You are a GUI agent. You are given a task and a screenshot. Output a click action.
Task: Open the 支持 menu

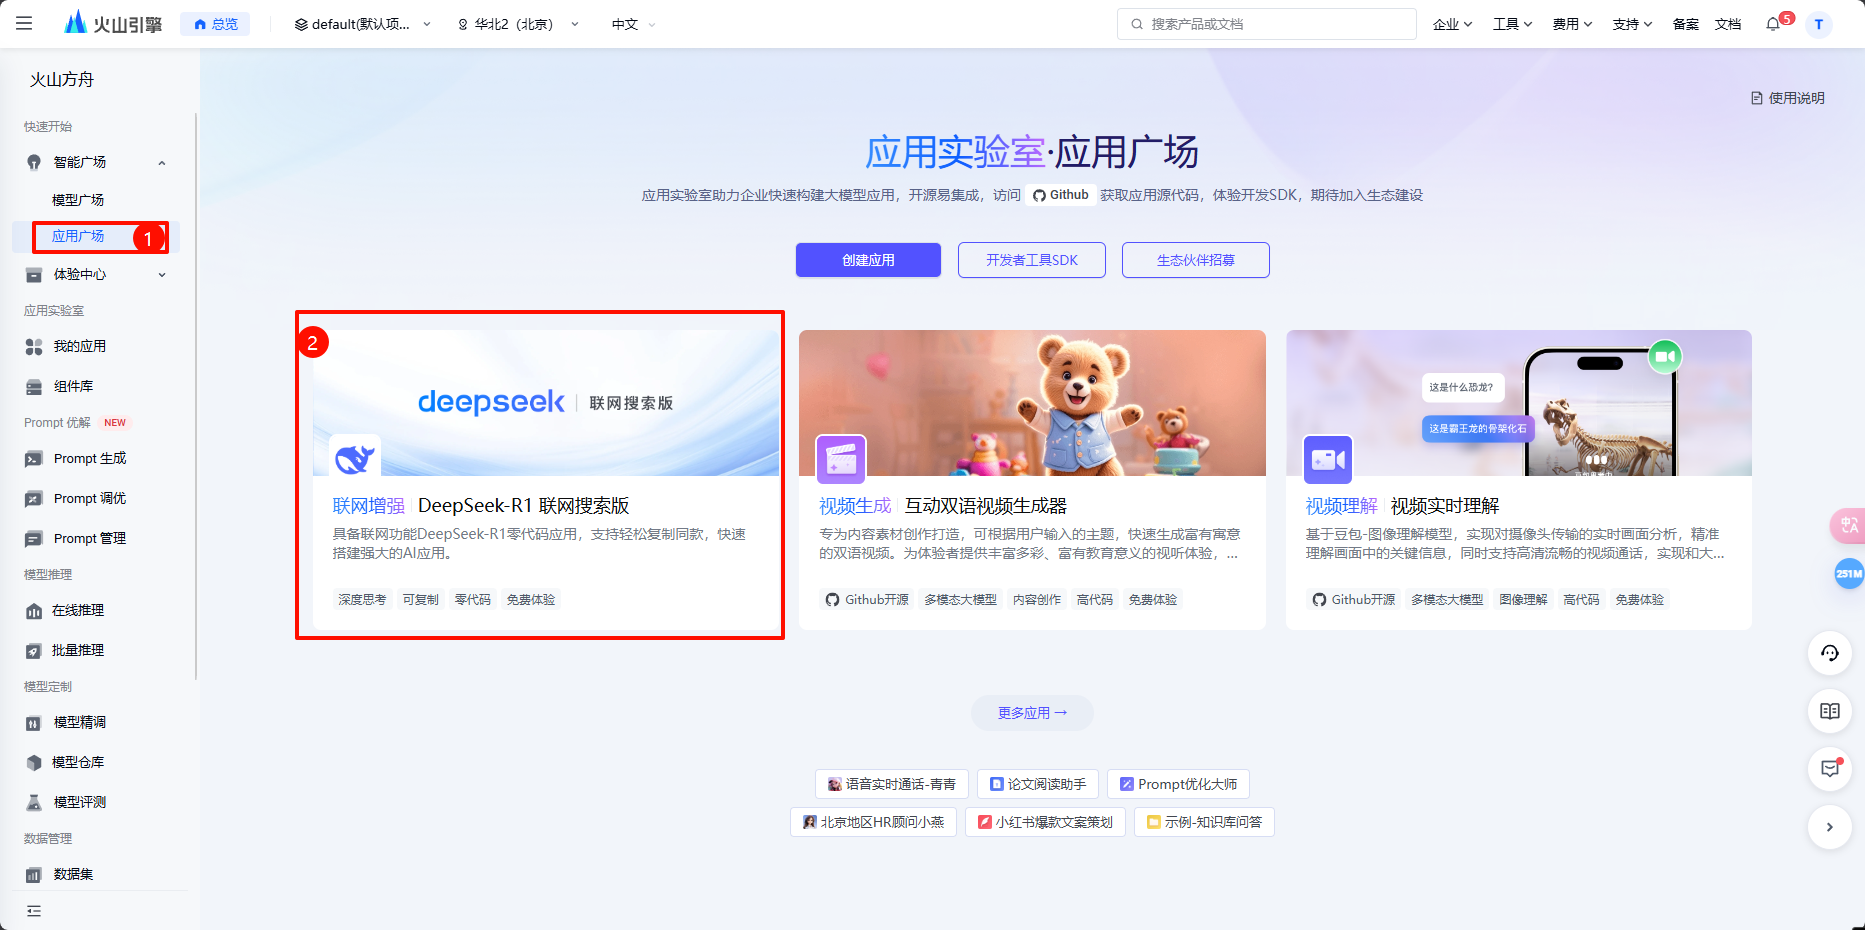click(x=1632, y=24)
